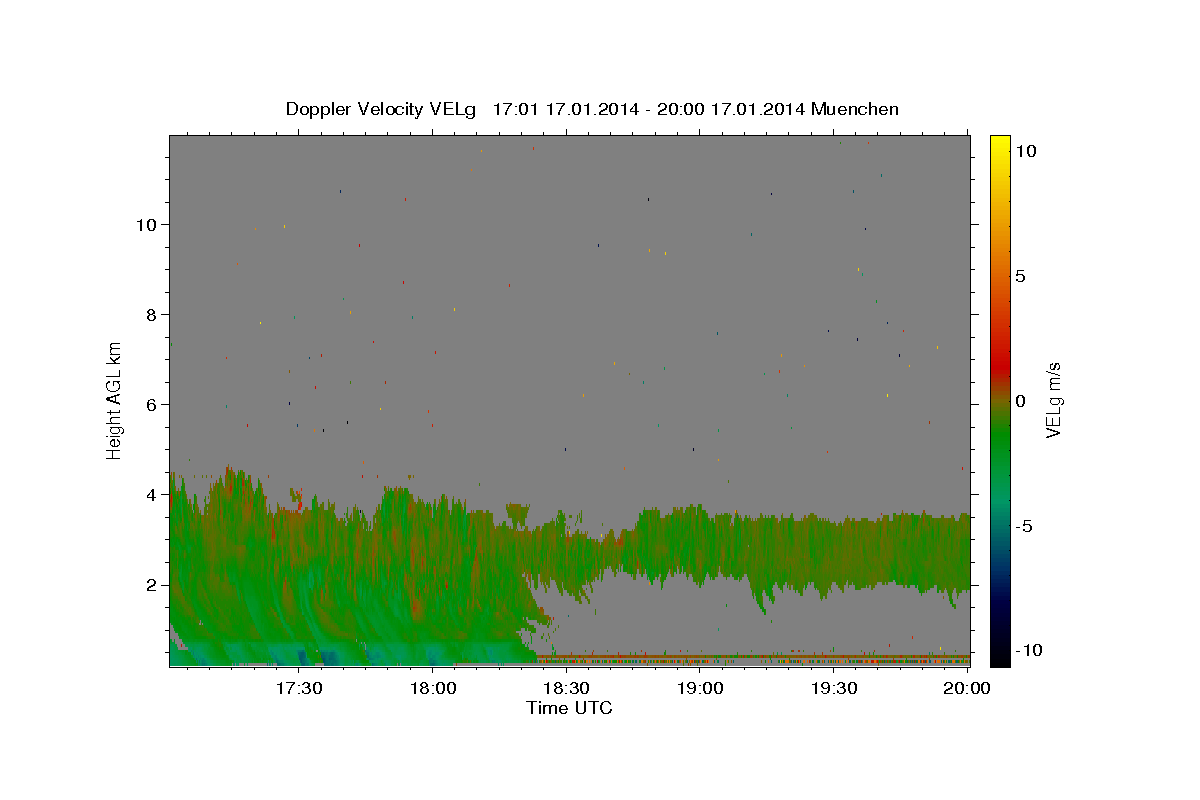Click the 19:30 time tick label
This screenshot has width=1200, height=800.
[834, 688]
